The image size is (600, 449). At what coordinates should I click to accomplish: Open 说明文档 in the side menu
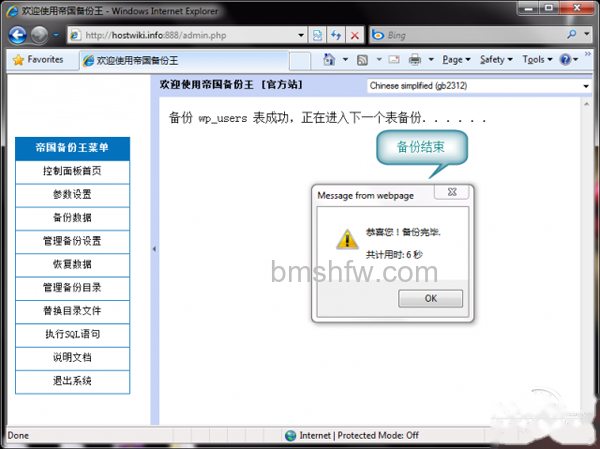pyautogui.click(x=72, y=358)
